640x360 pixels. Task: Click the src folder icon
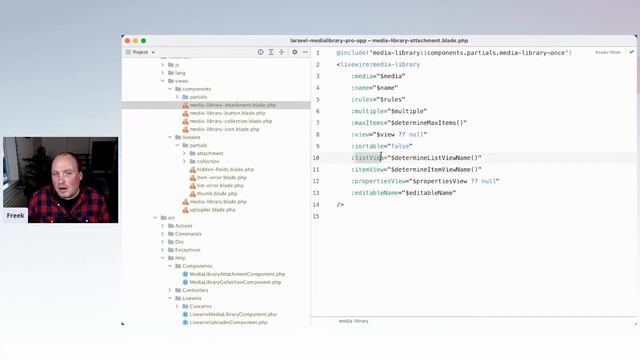point(163,218)
